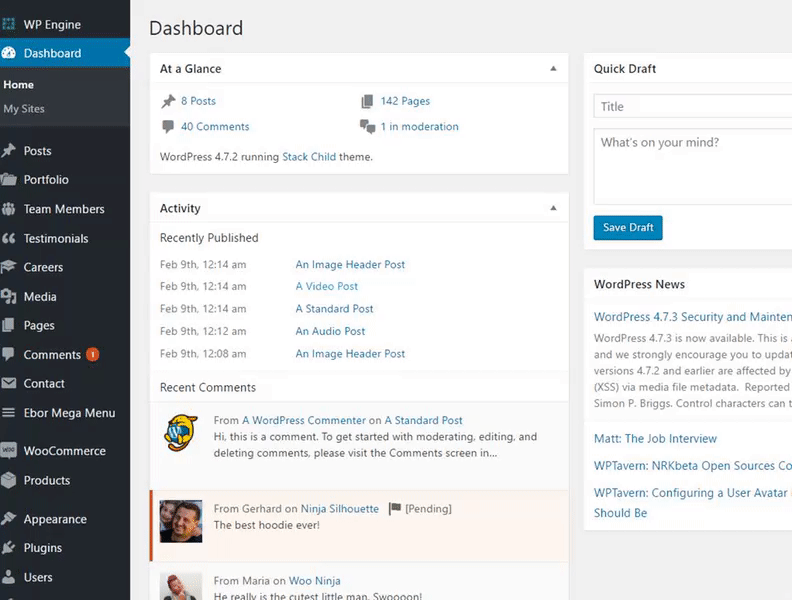Click the pin icon beside 8 Posts
Screen dimensions: 792x600
pos(168,101)
